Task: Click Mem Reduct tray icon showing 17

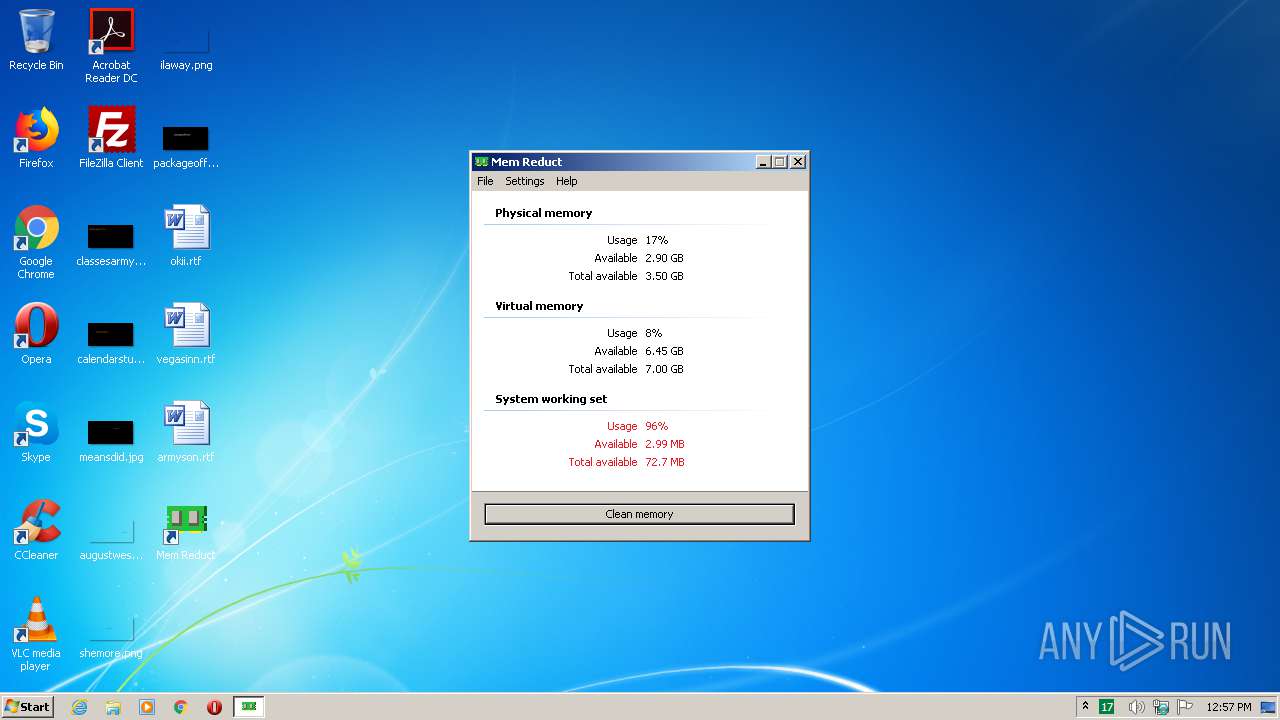Action: coord(1107,707)
